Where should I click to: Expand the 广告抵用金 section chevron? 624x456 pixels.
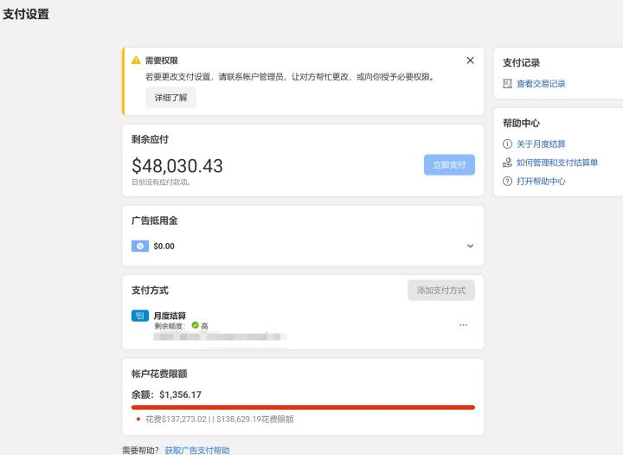(470, 246)
